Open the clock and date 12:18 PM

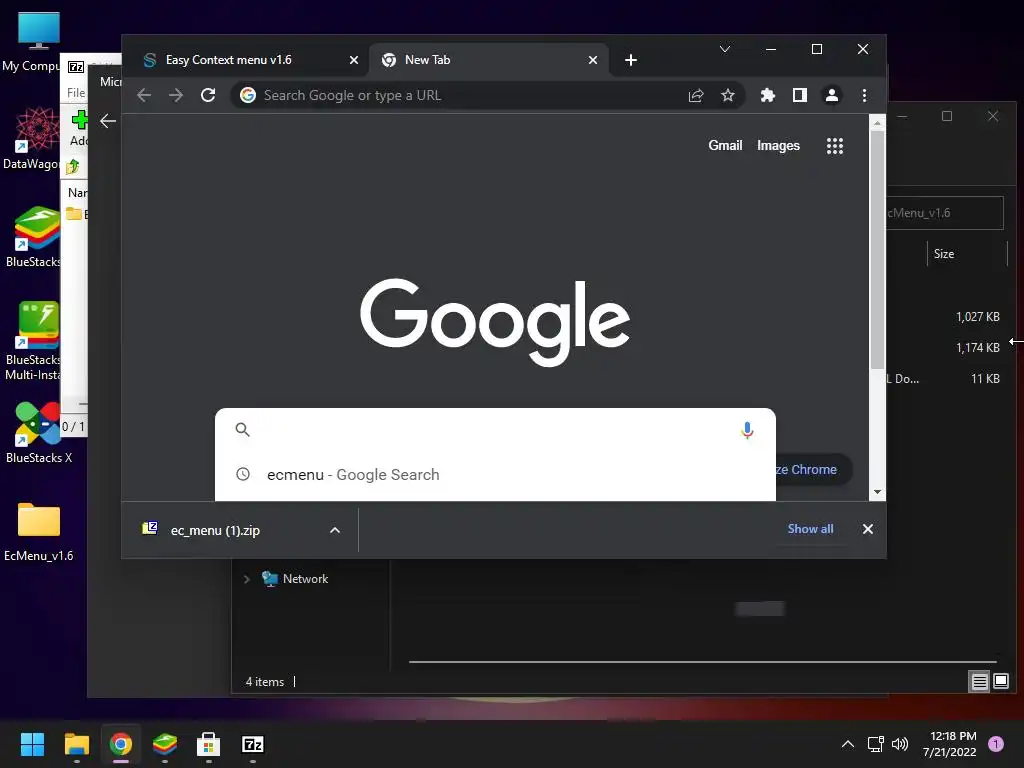click(x=950, y=744)
